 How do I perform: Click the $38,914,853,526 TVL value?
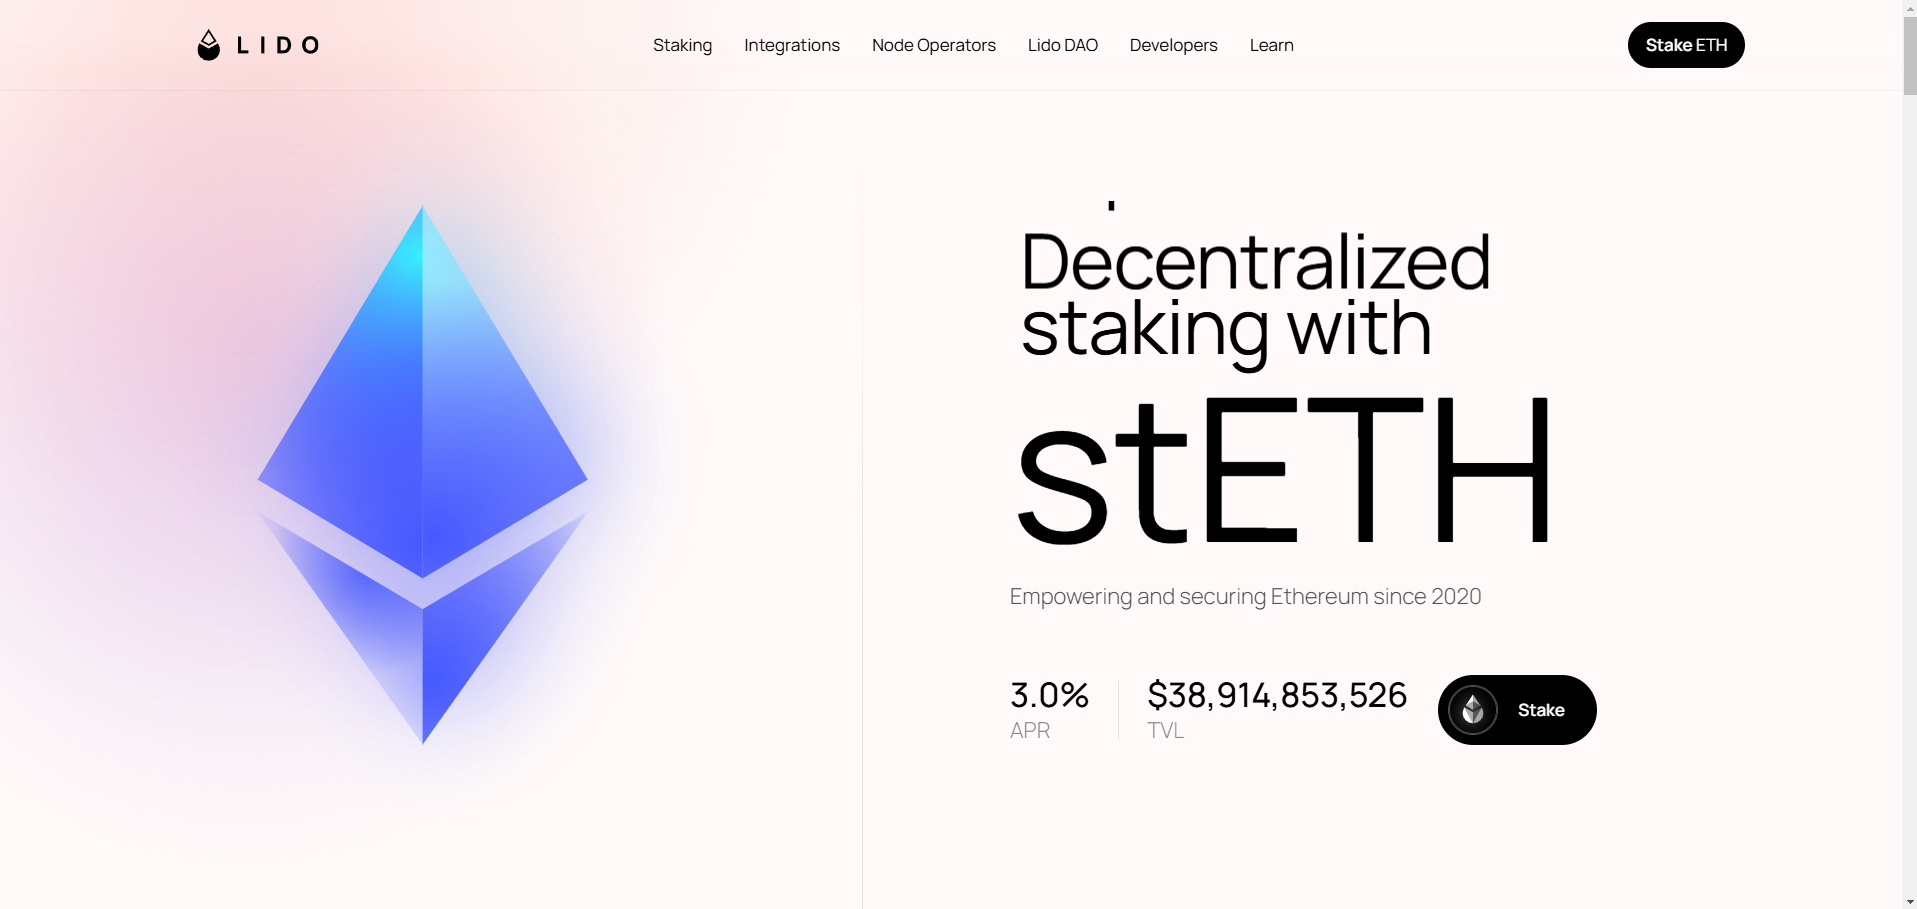click(x=1277, y=695)
